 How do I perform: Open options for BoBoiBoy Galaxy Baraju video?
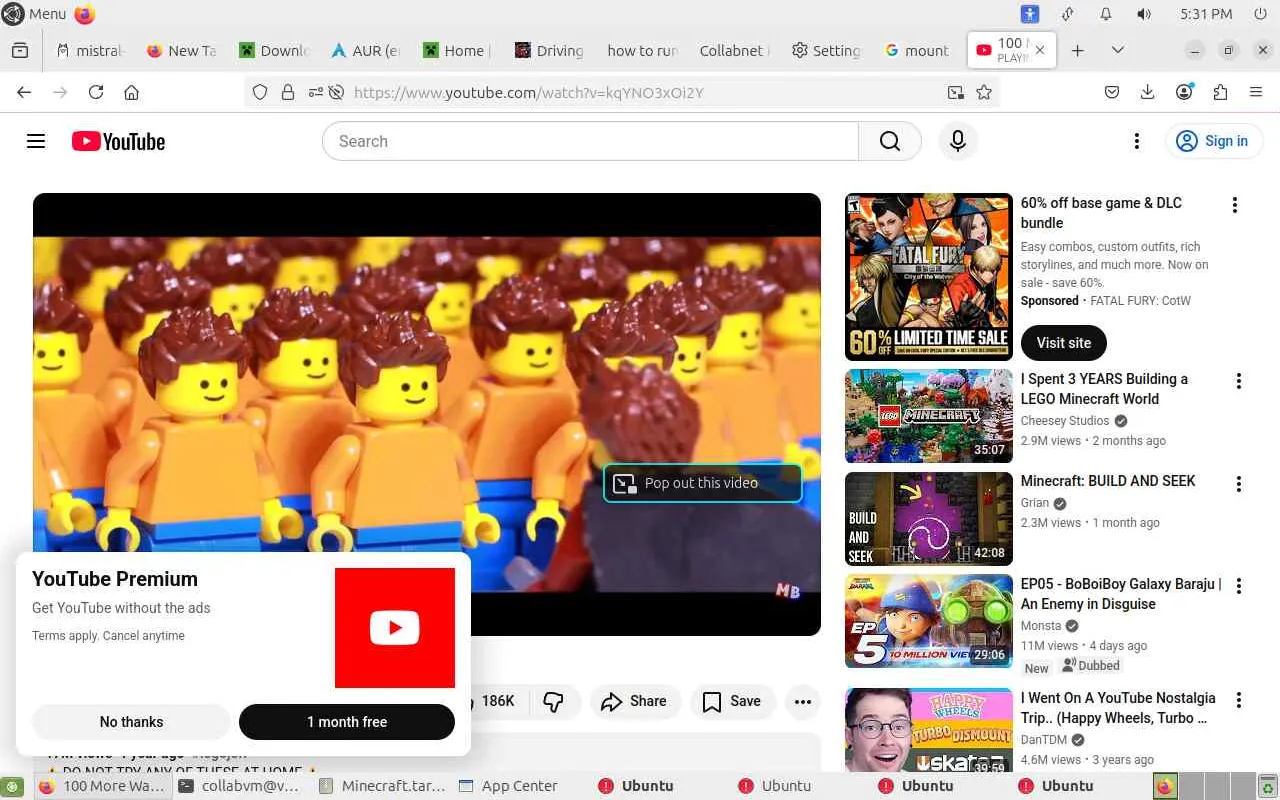[x=1239, y=586]
